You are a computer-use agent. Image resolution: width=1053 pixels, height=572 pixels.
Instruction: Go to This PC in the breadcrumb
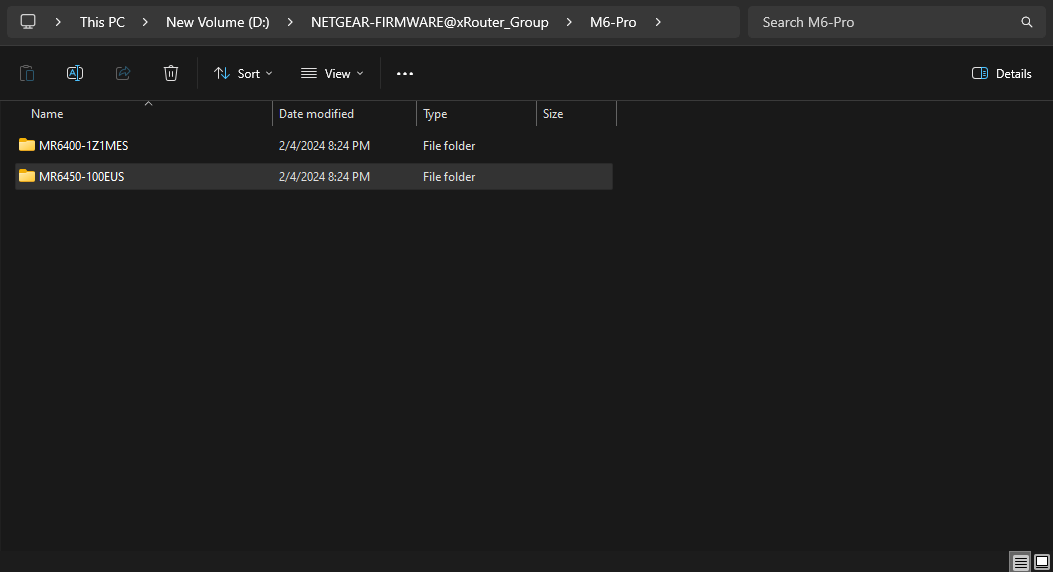102,22
